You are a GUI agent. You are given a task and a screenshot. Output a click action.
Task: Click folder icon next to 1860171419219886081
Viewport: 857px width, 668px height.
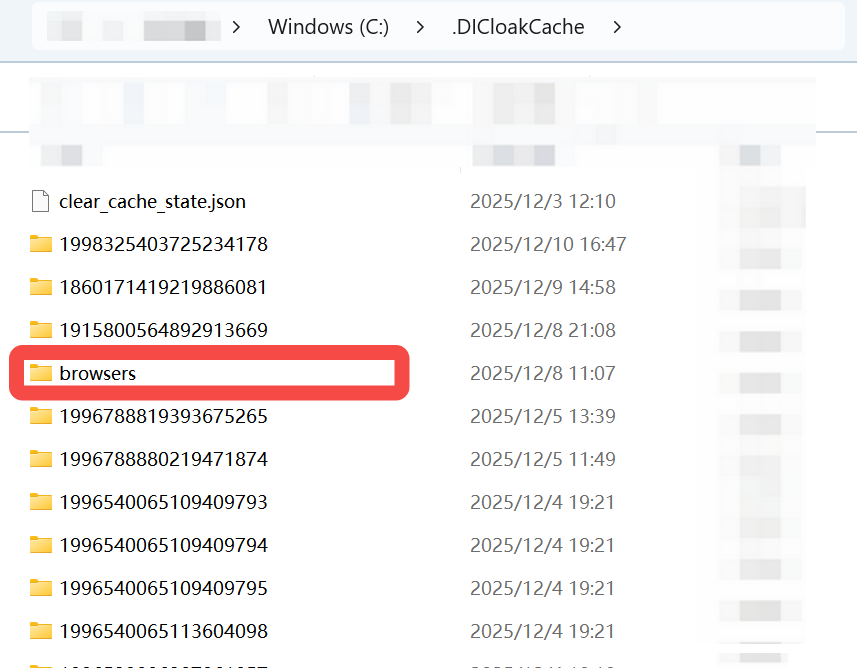tap(40, 287)
